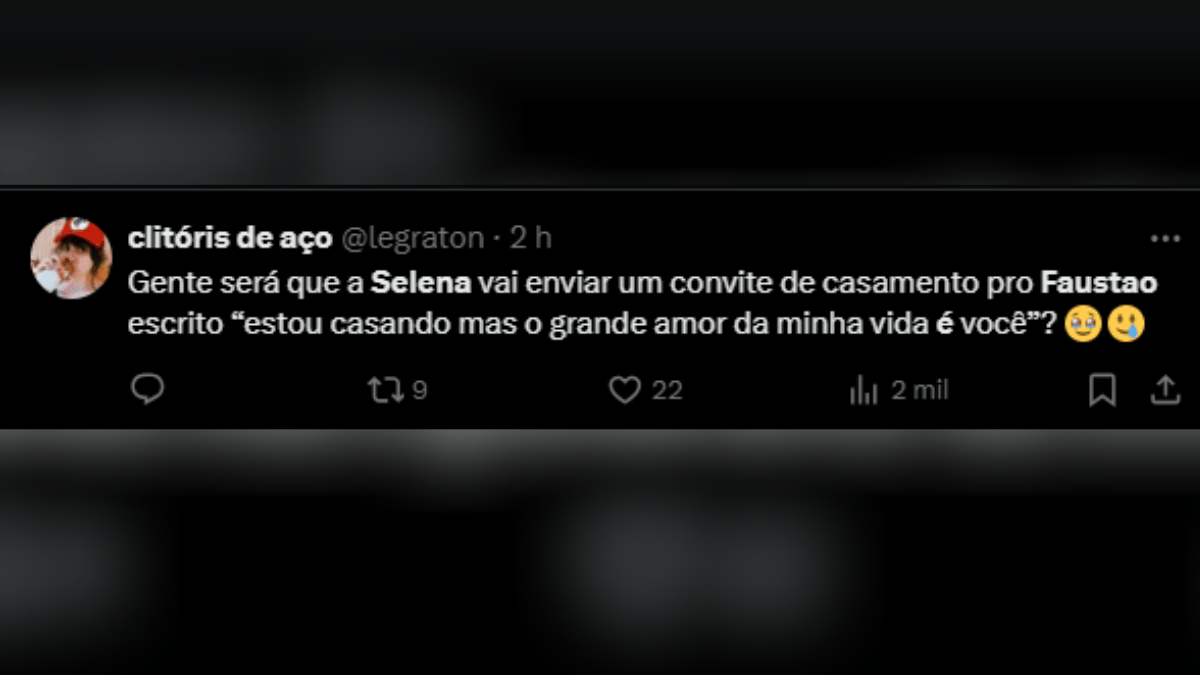This screenshot has height=675, width=1200.
Task: Open the tweet by clicking its text body
Action: (642, 304)
